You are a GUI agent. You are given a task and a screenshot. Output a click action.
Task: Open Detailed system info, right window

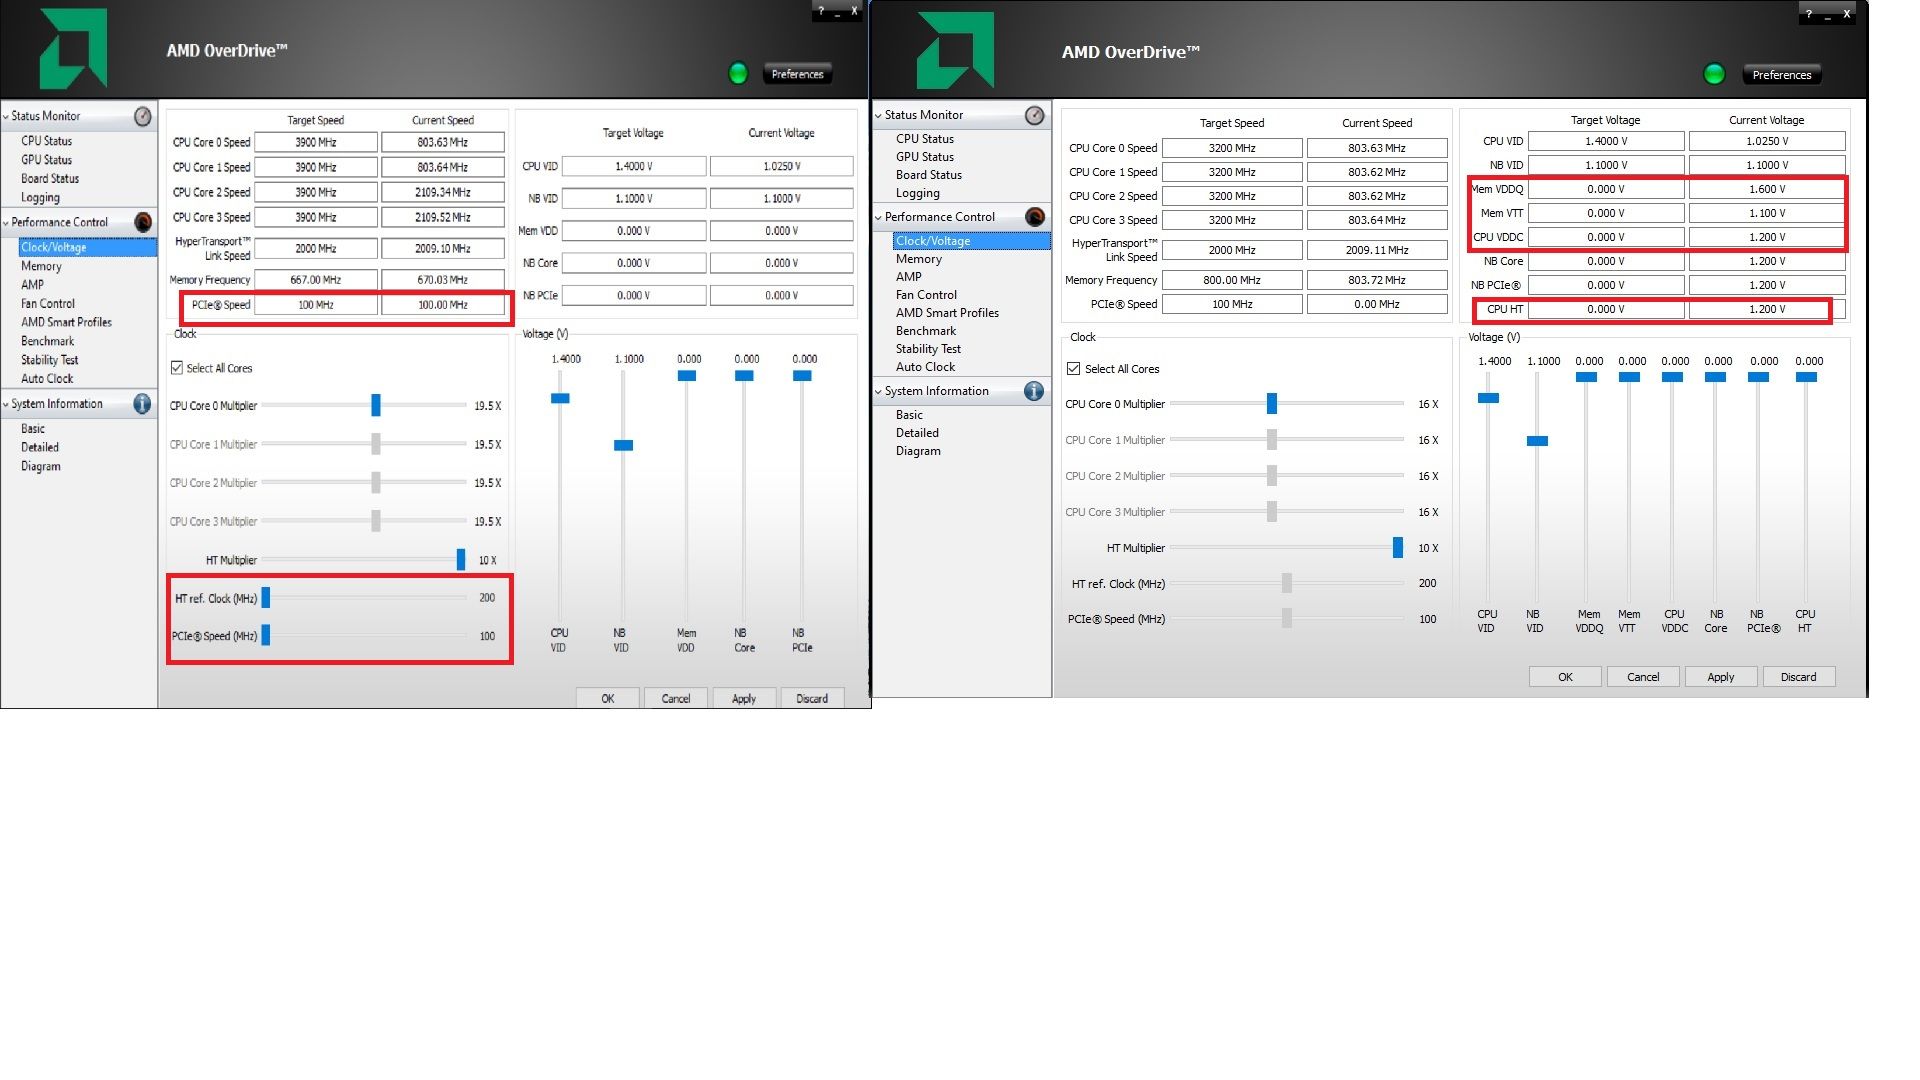coord(917,433)
